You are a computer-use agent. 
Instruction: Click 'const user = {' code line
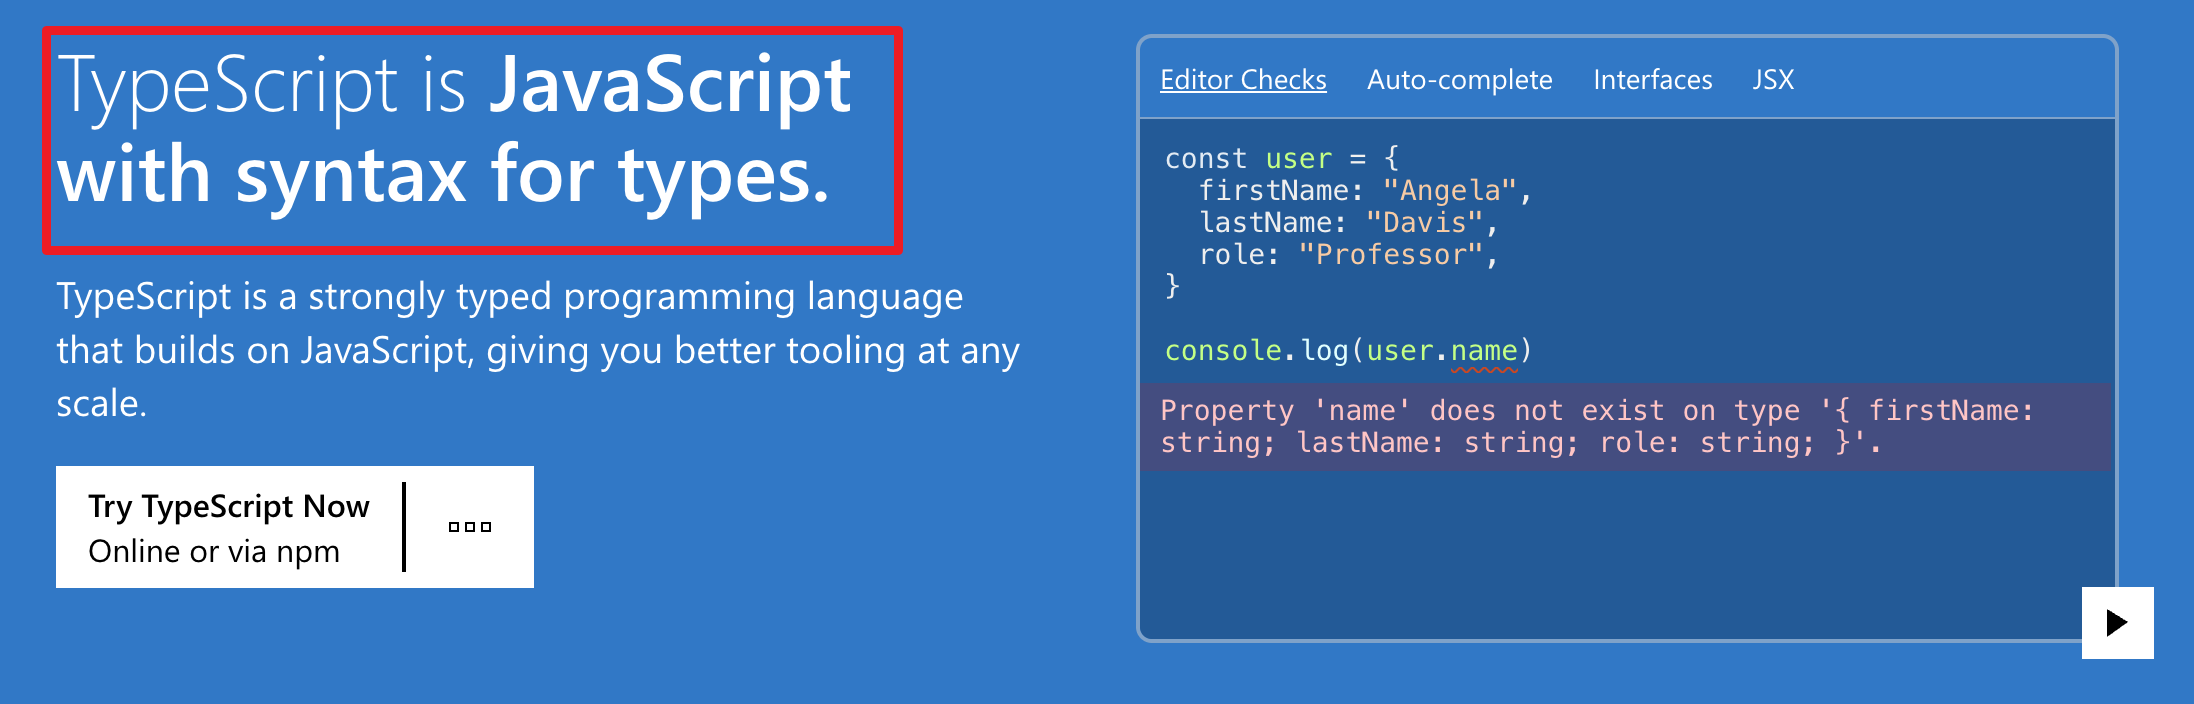(x=1282, y=158)
